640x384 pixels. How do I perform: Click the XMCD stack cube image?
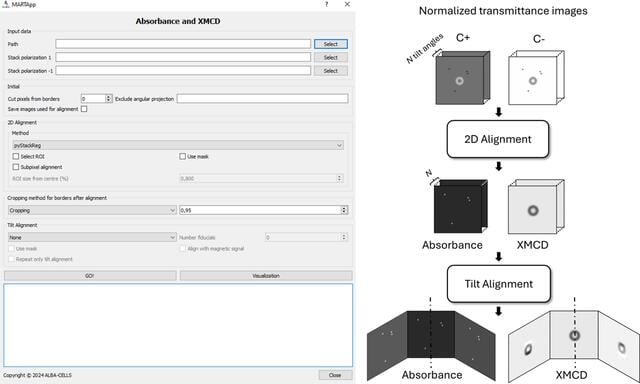[536, 206]
